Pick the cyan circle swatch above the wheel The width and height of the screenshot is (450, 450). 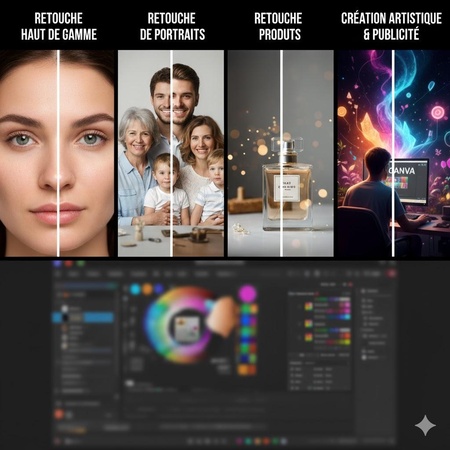tap(135, 289)
